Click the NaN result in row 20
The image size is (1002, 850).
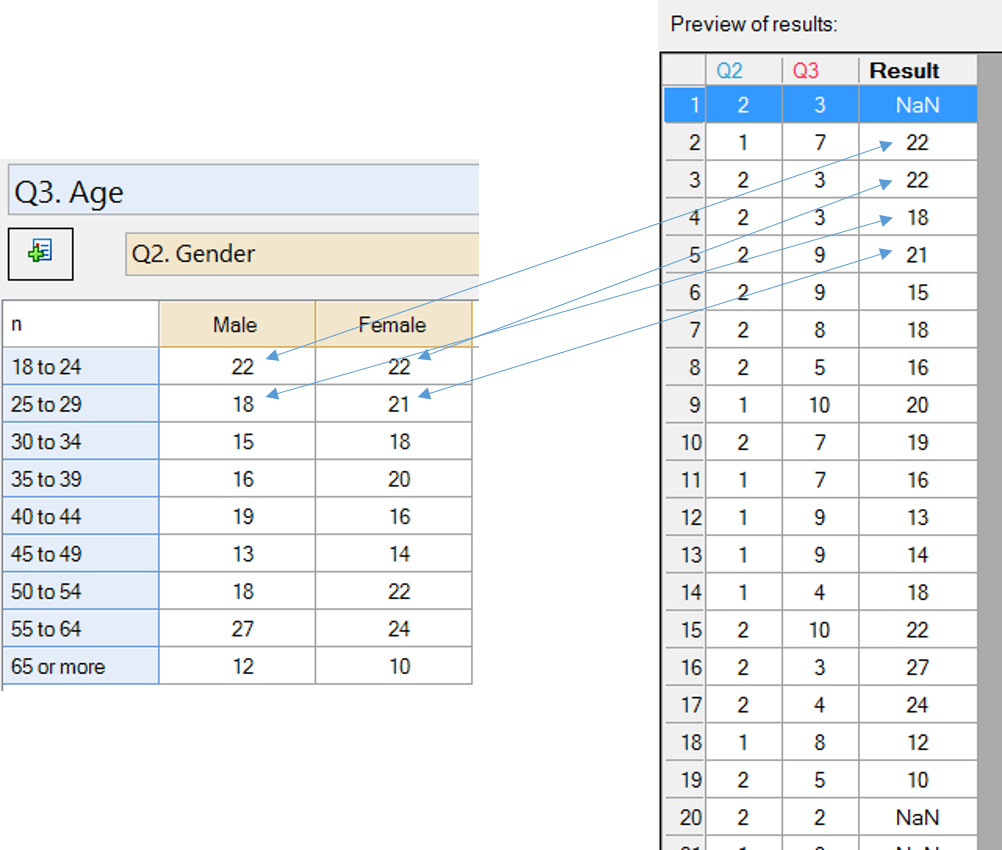(917, 817)
